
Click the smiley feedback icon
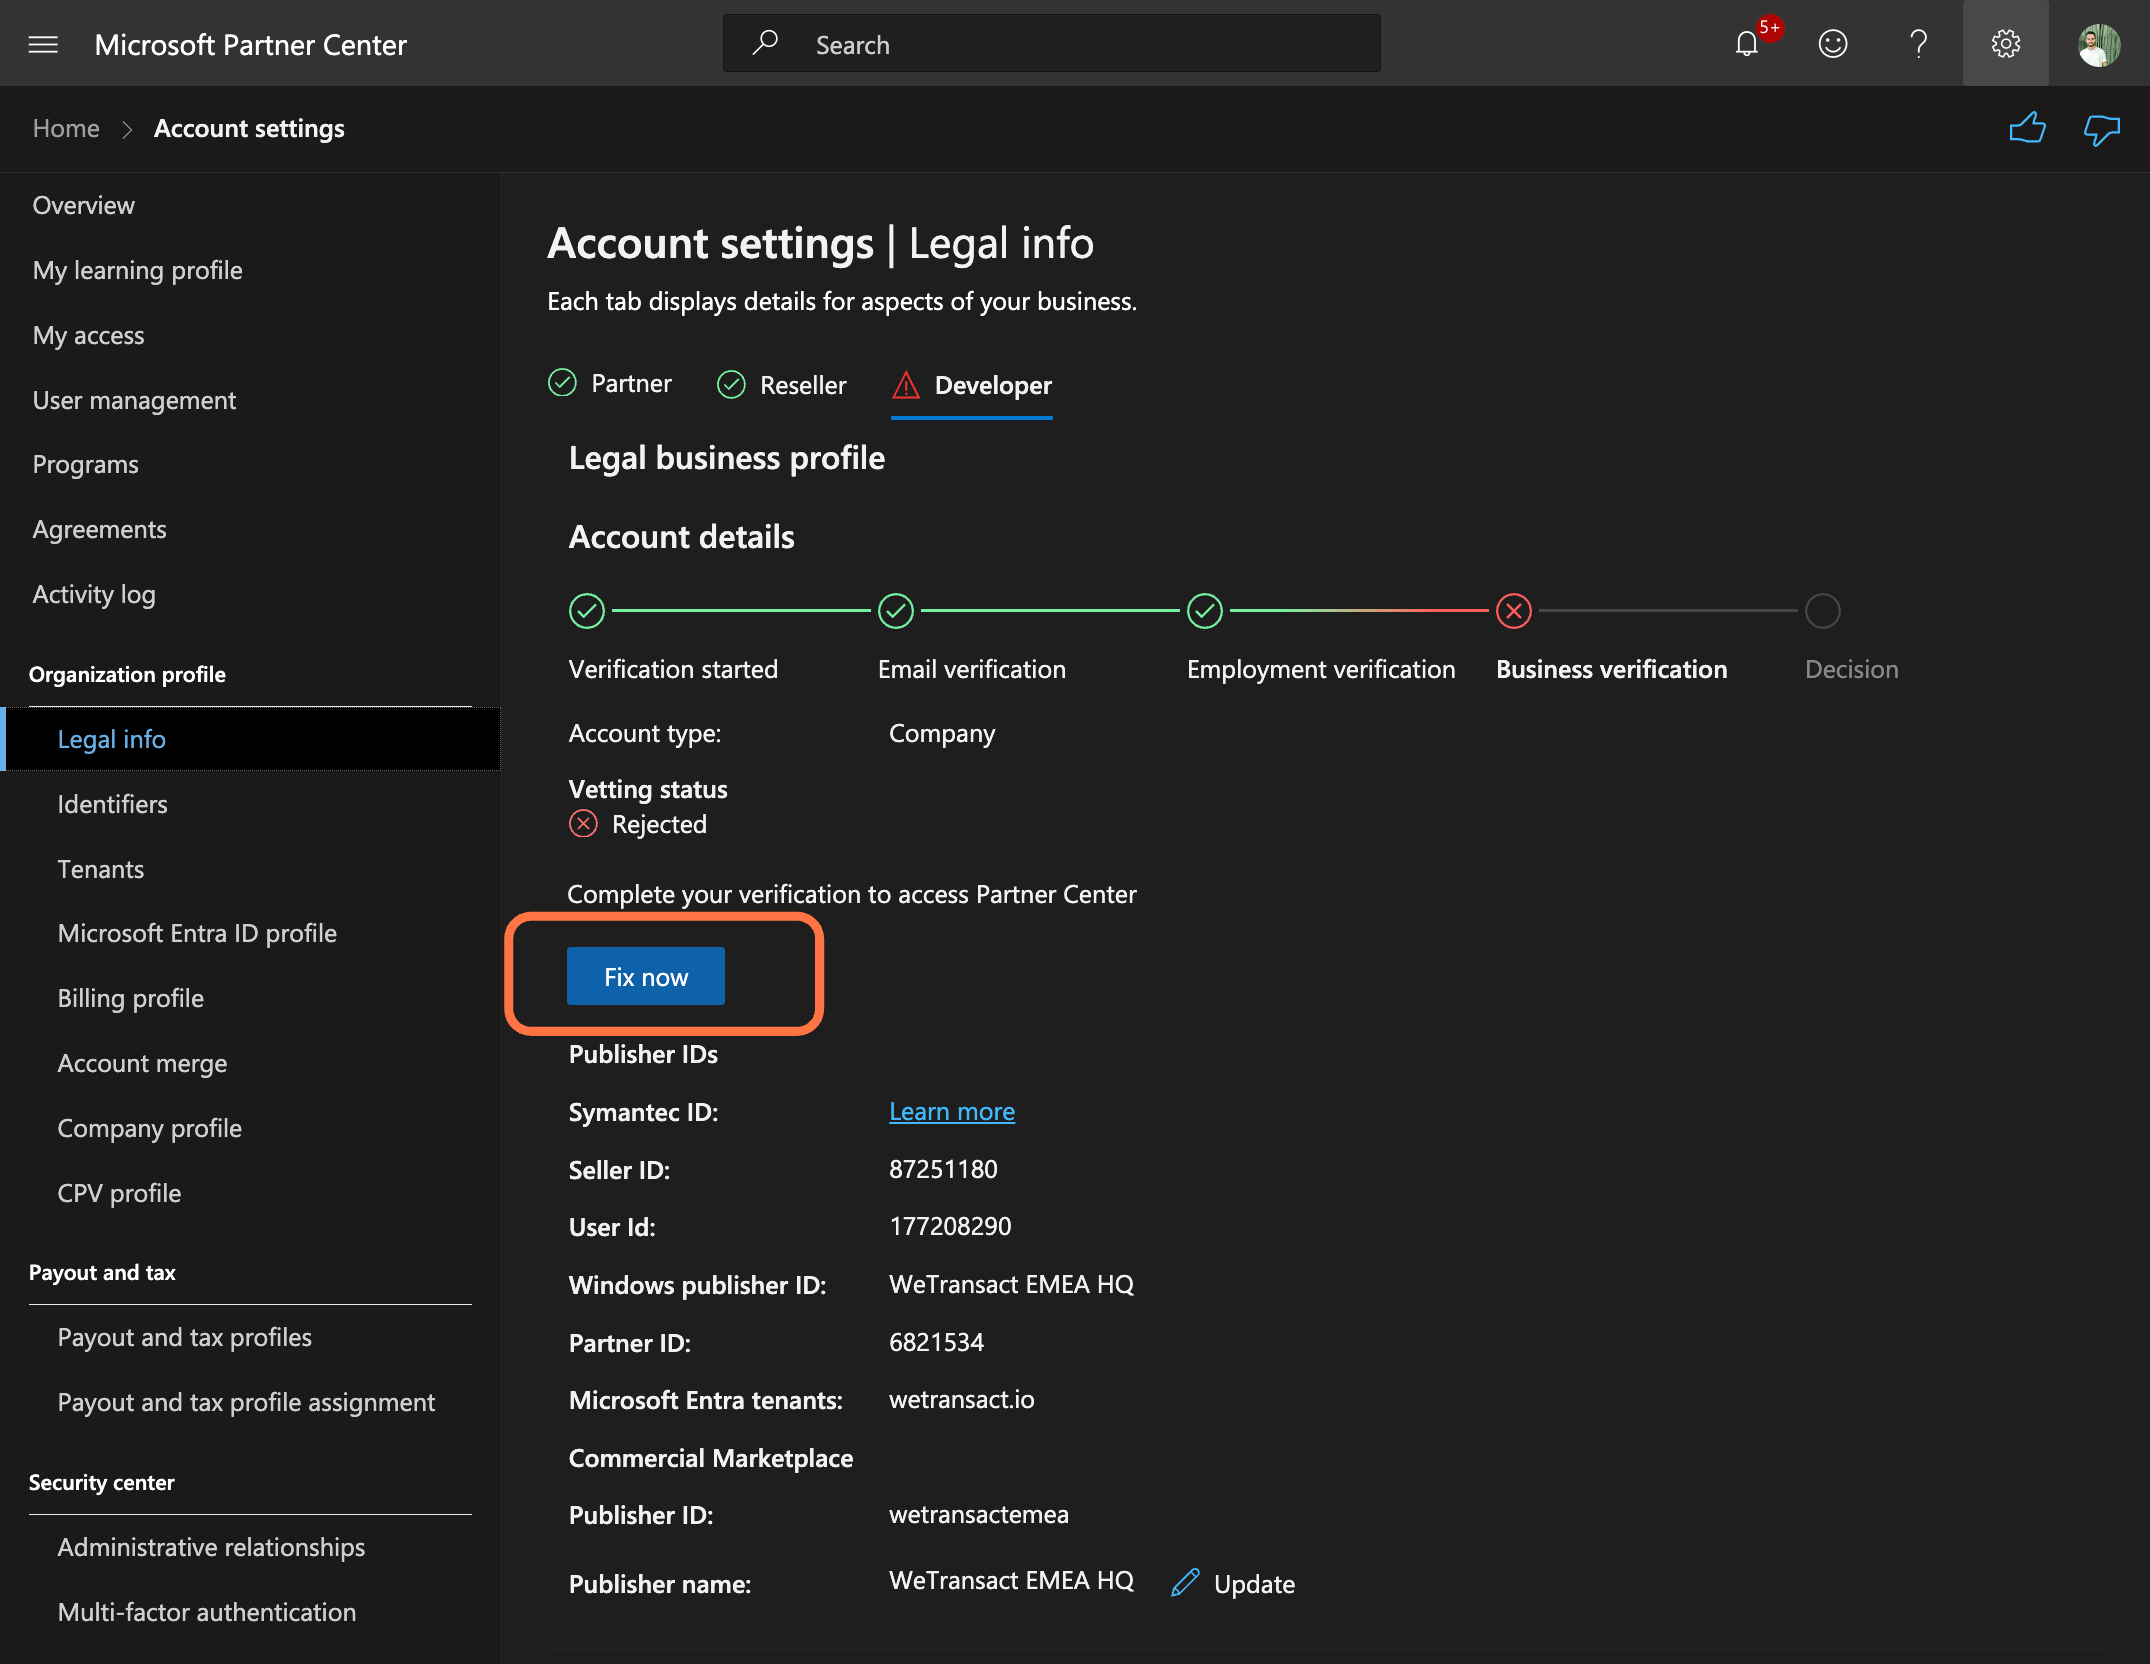pyautogui.click(x=1832, y=44)
